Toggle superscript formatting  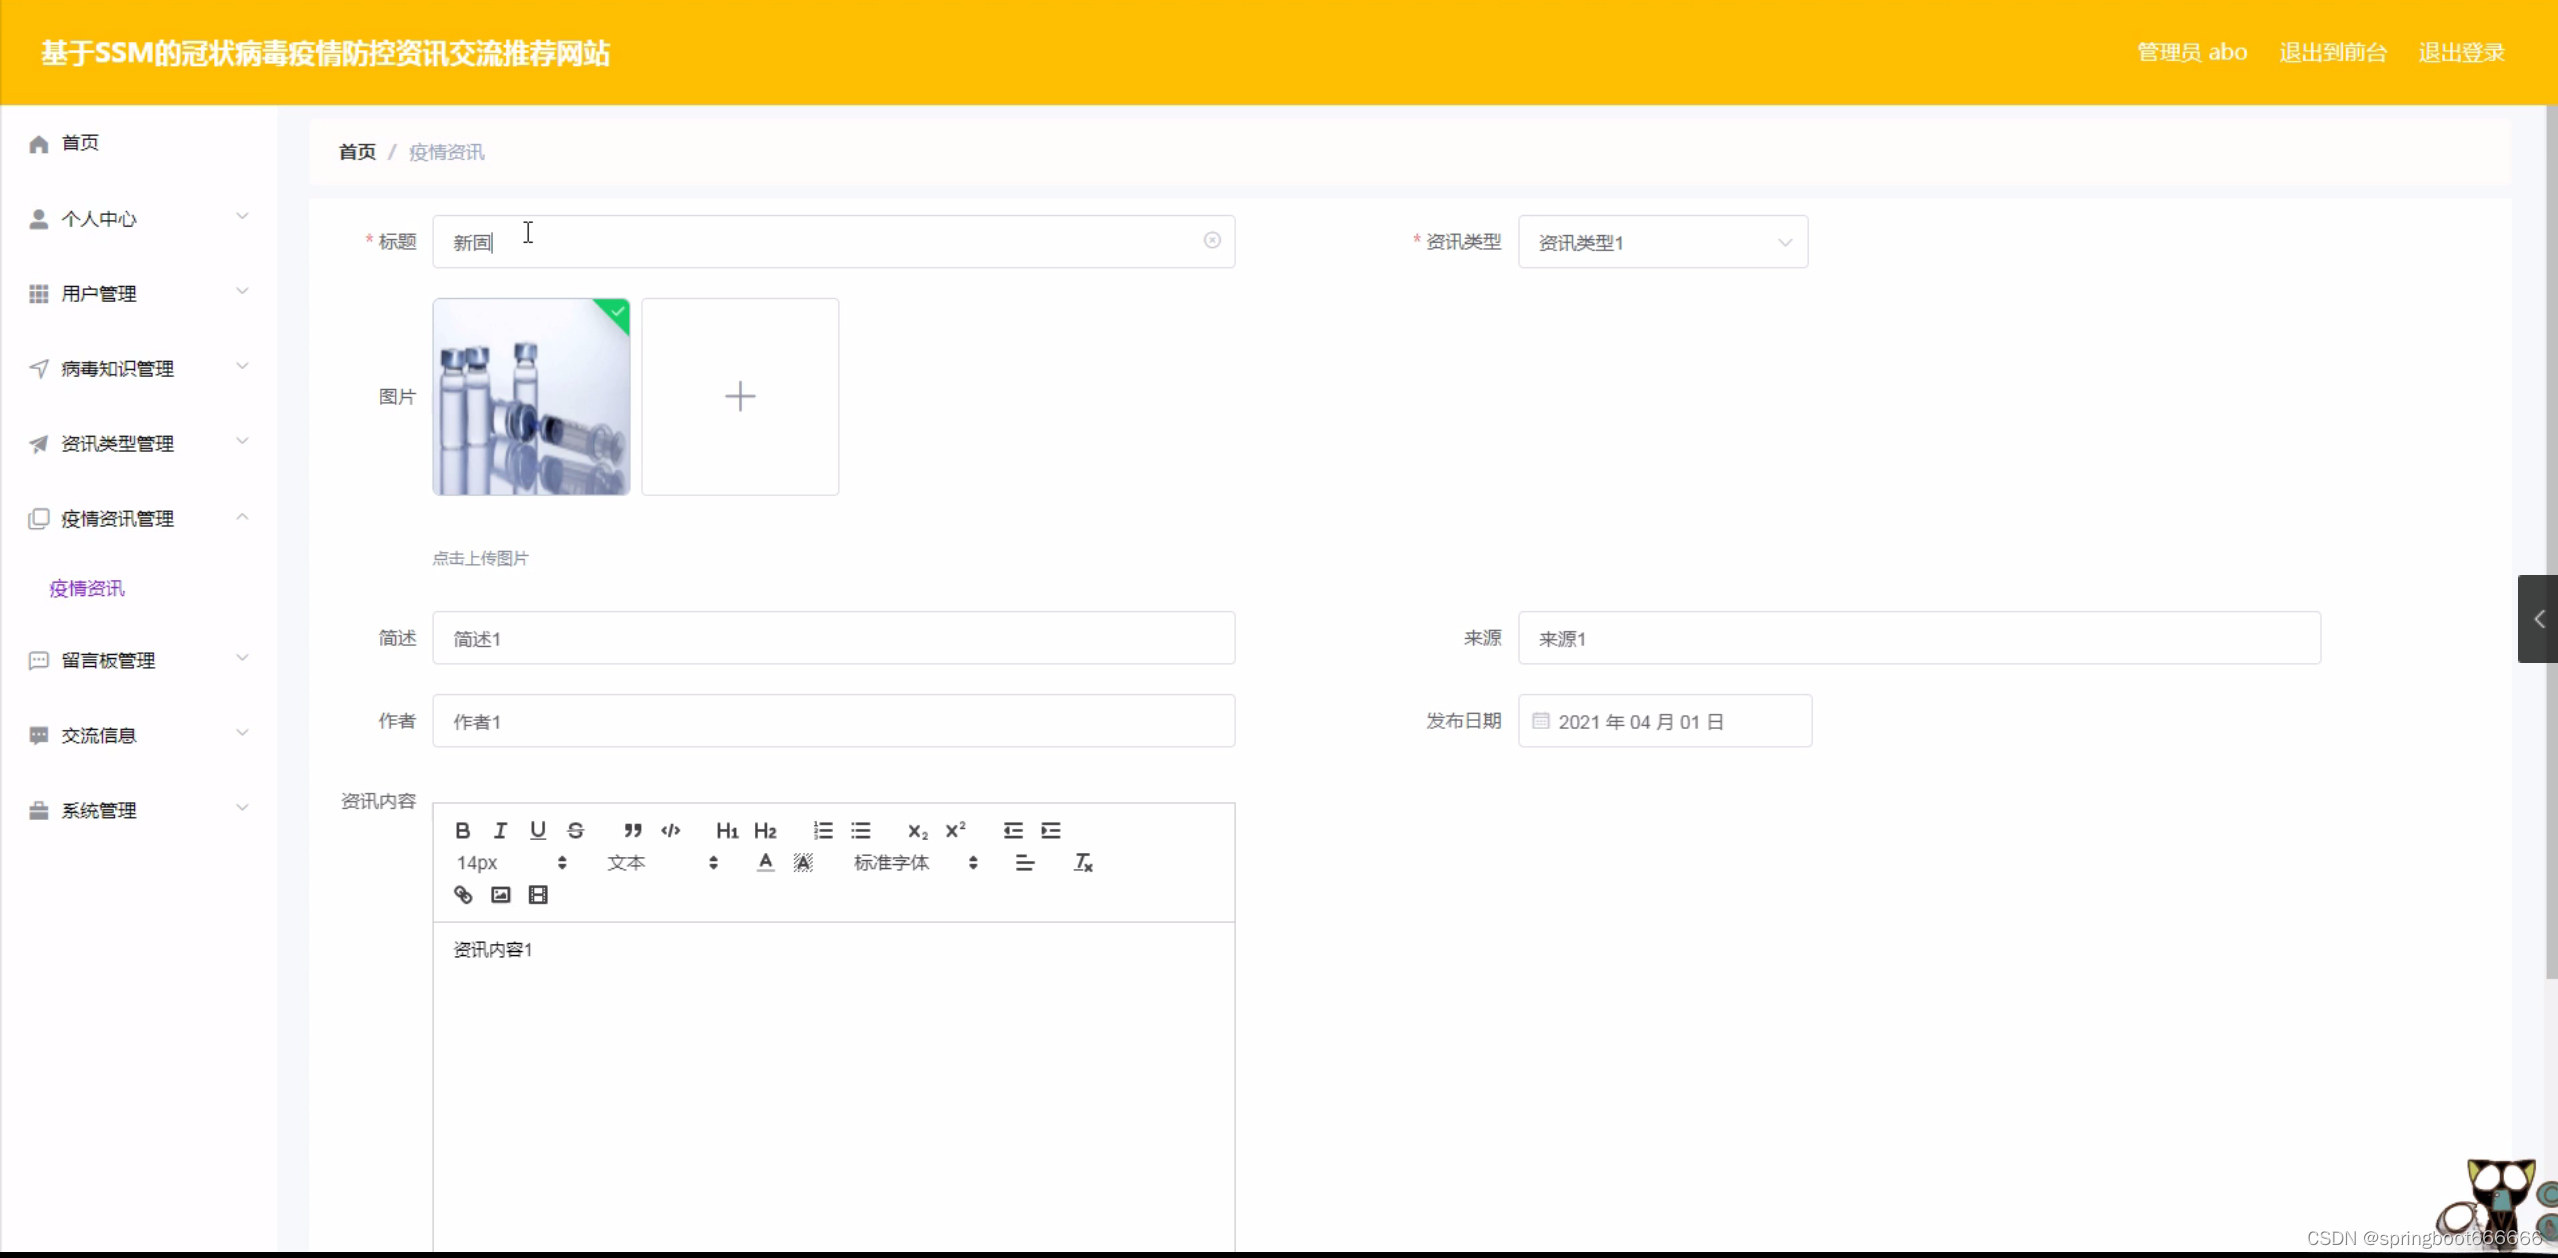(955, 830)
